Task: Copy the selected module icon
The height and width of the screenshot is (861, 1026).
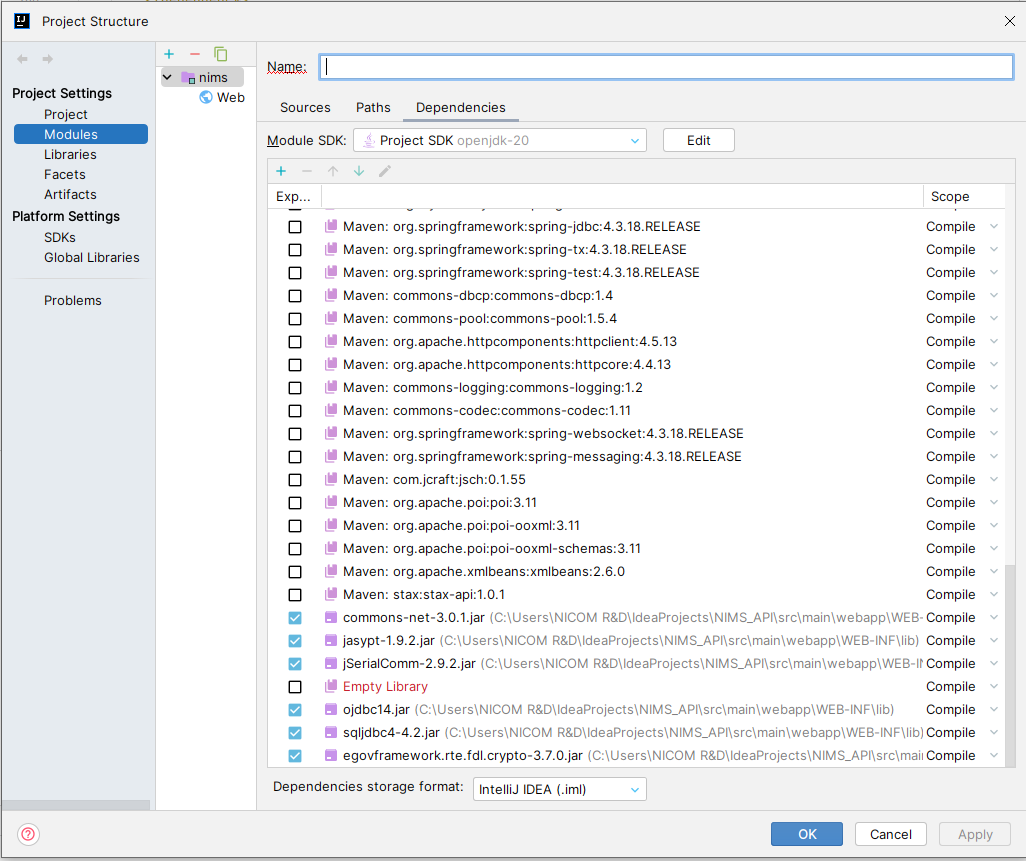Action: pyautogui.click(x=221, y=54)
